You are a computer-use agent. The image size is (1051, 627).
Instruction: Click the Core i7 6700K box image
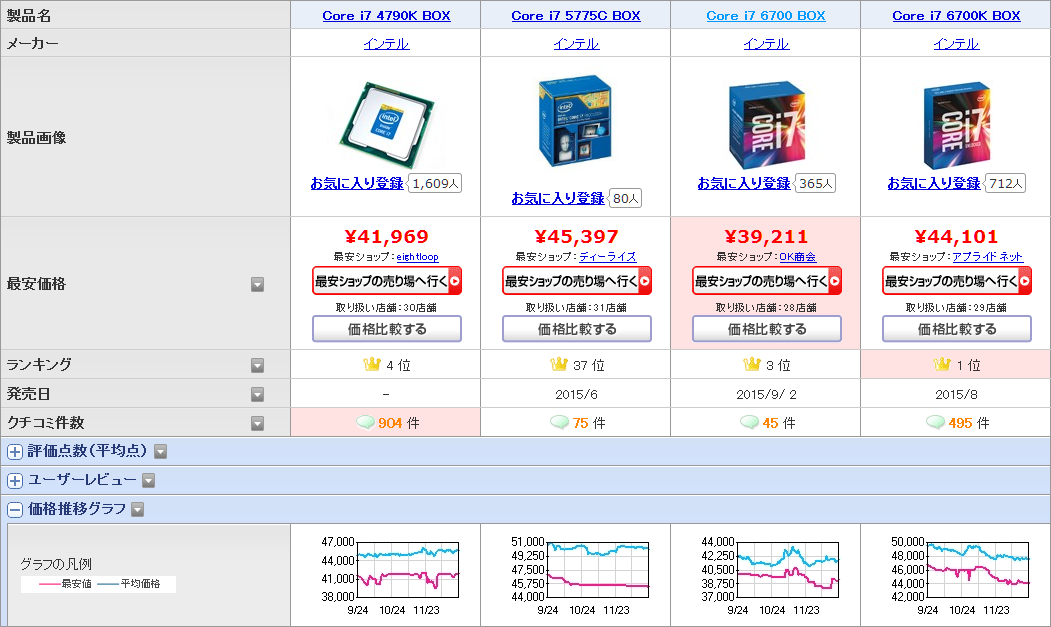(x=957, y=125)
